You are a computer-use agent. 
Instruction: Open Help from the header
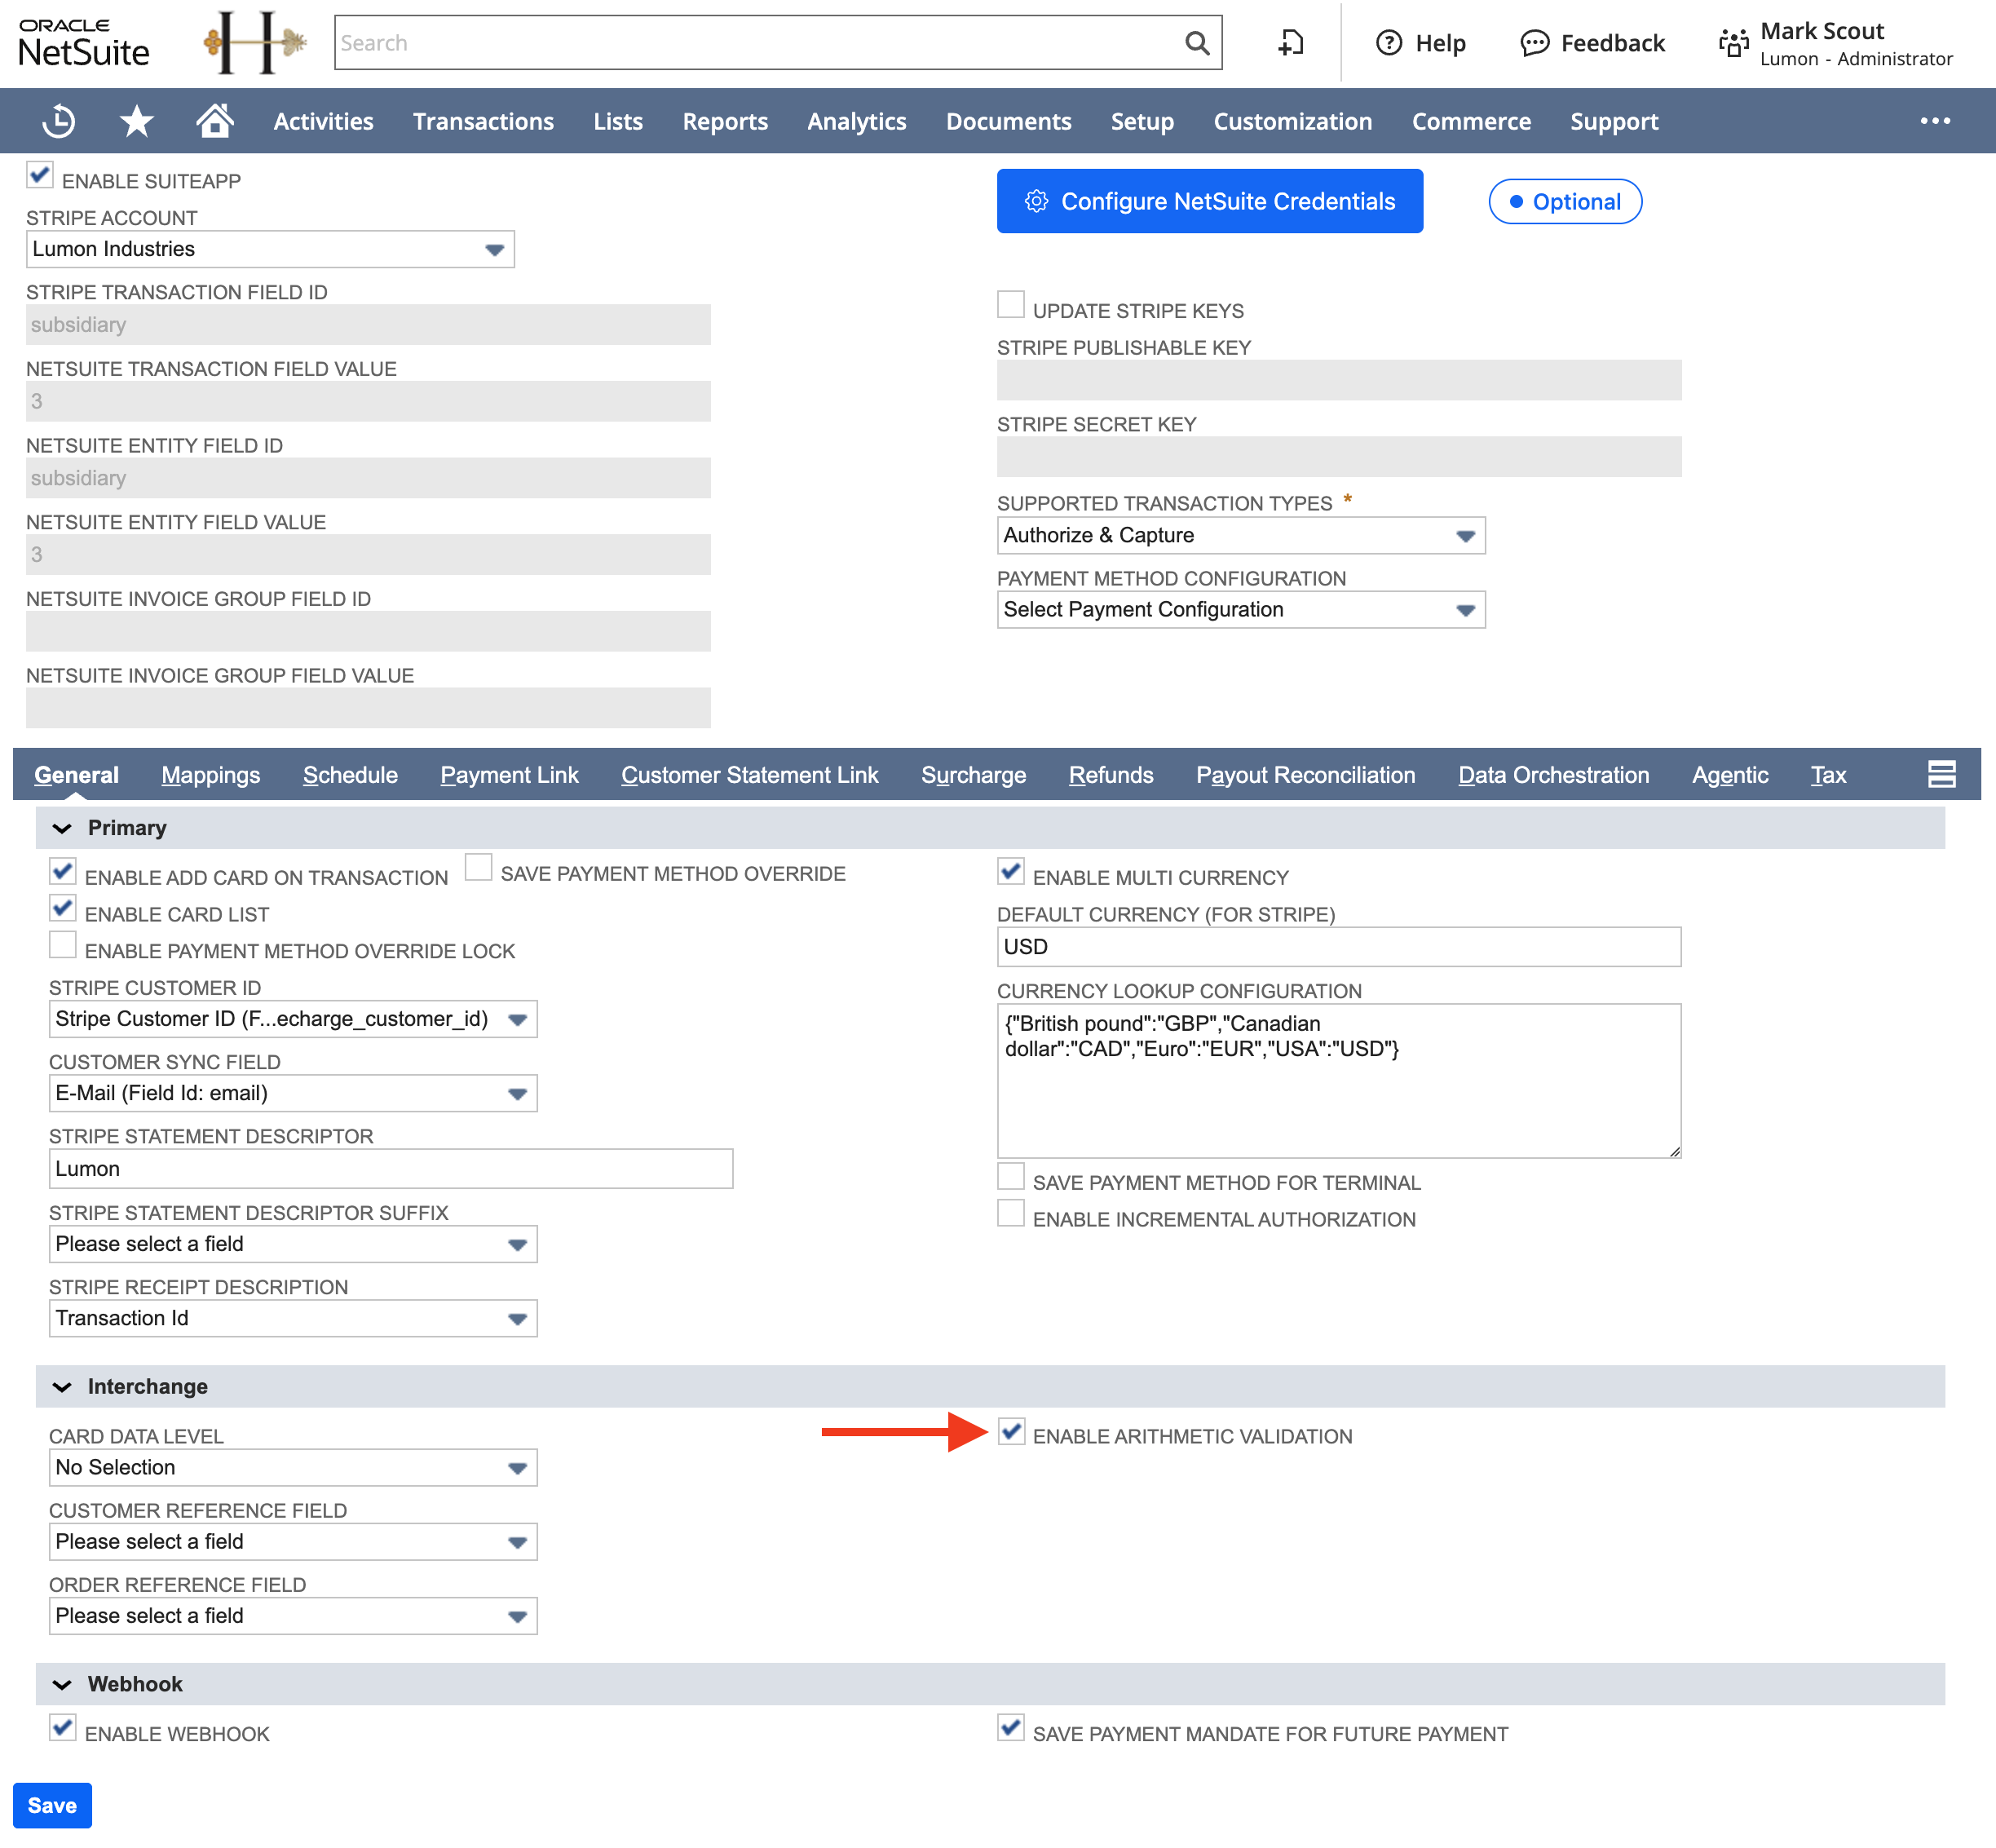click(x=1421, y=43)
